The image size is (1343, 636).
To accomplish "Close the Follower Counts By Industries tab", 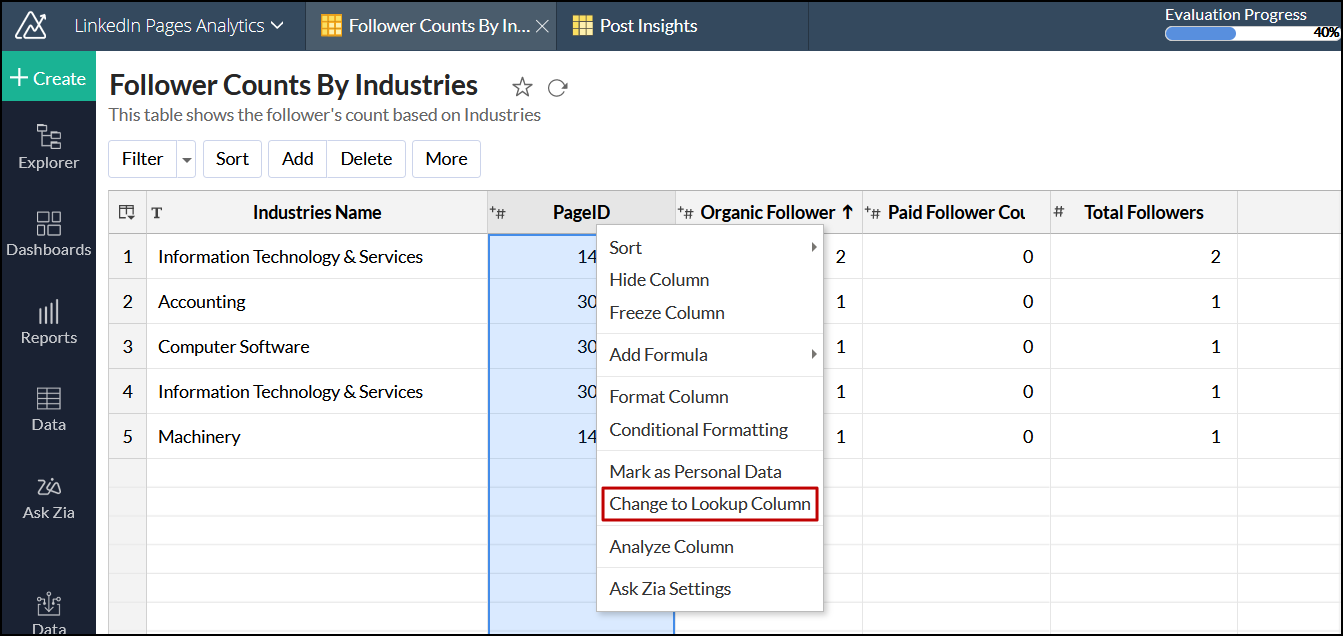I will coord(542,26).
